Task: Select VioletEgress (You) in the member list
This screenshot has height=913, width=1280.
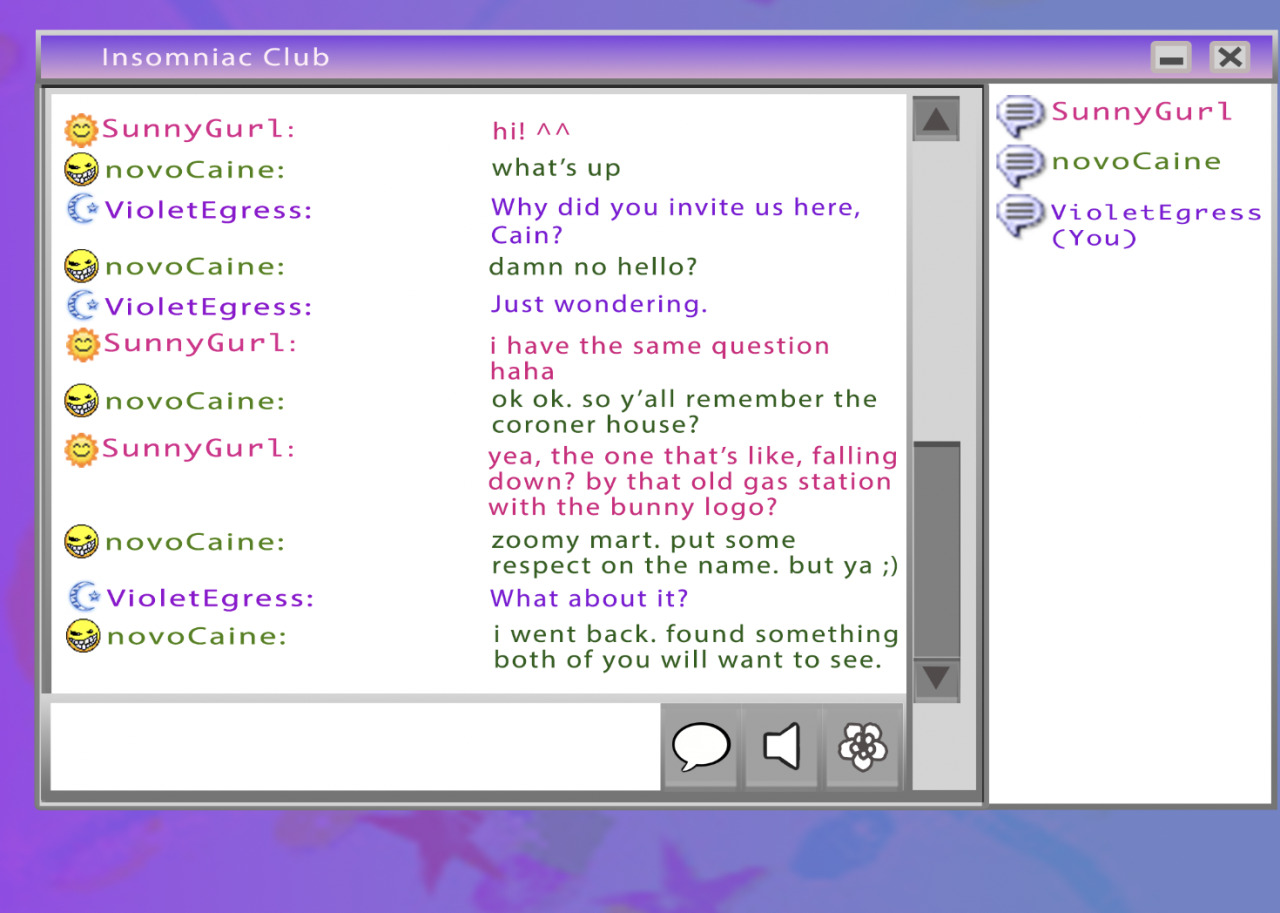Action: coord(1155,224)
